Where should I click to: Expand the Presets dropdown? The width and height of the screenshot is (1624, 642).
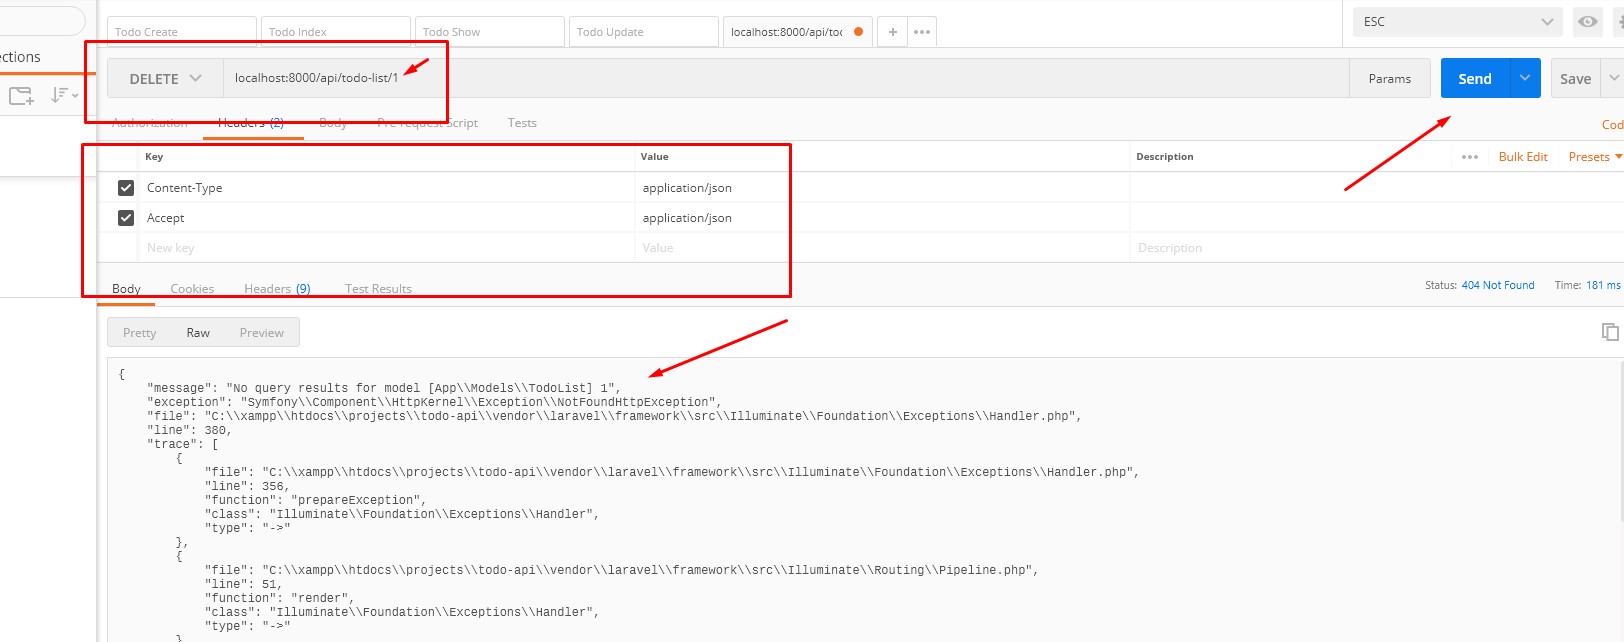1594,157
